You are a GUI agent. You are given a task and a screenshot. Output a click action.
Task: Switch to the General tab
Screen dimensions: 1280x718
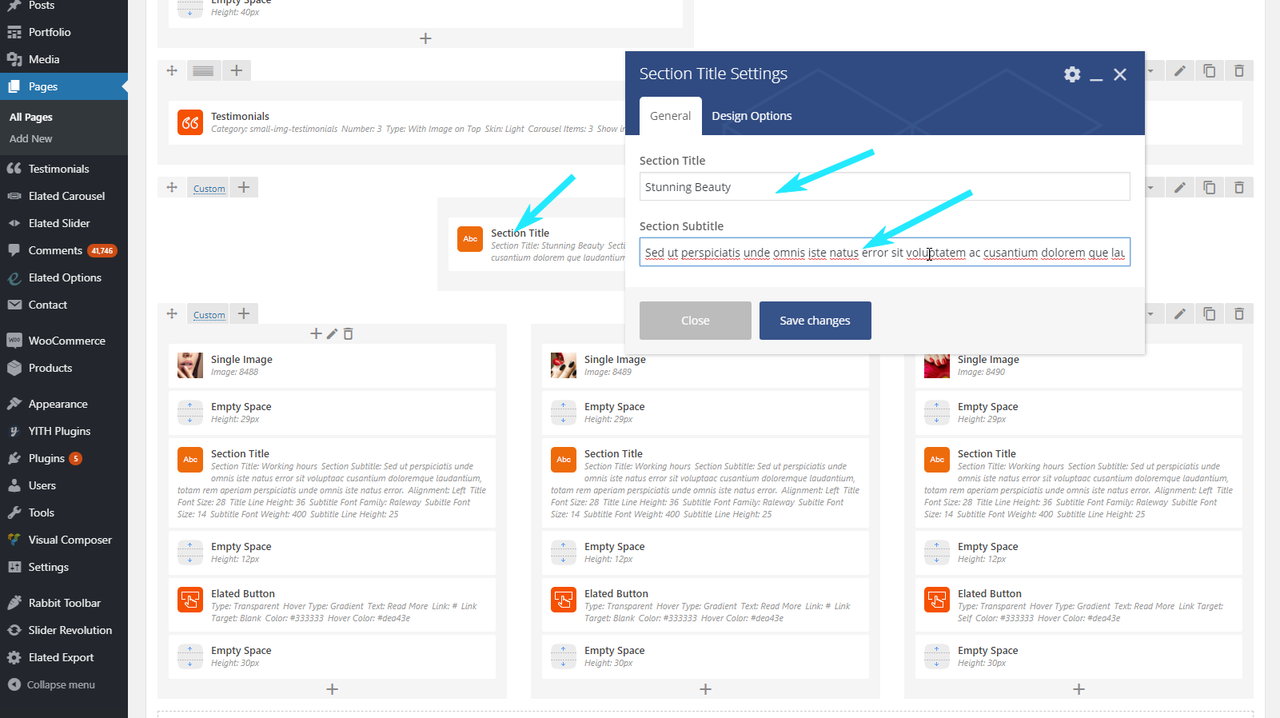click(670, 116)
